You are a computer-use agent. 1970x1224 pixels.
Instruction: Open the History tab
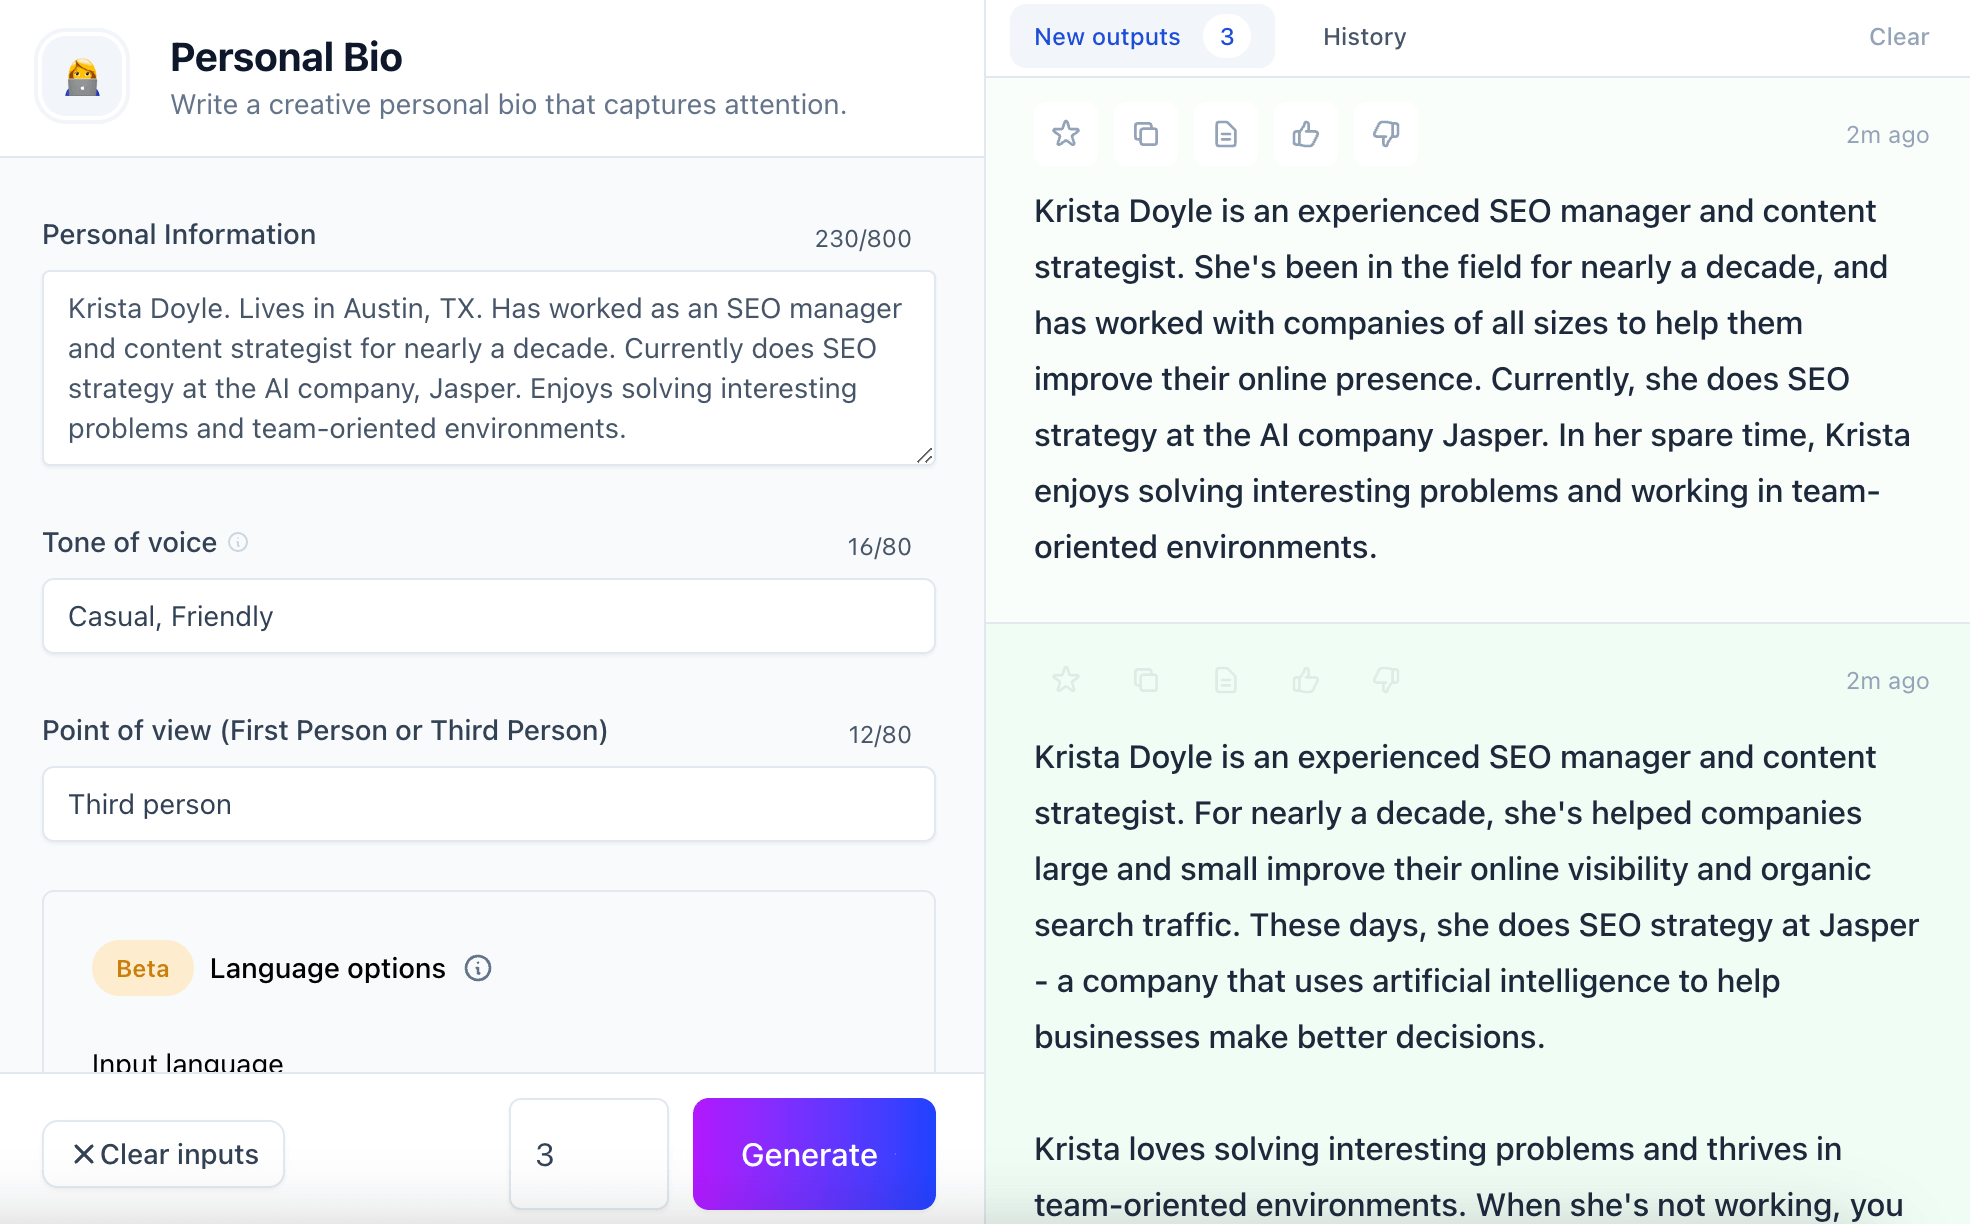[x=1364, y=37]
